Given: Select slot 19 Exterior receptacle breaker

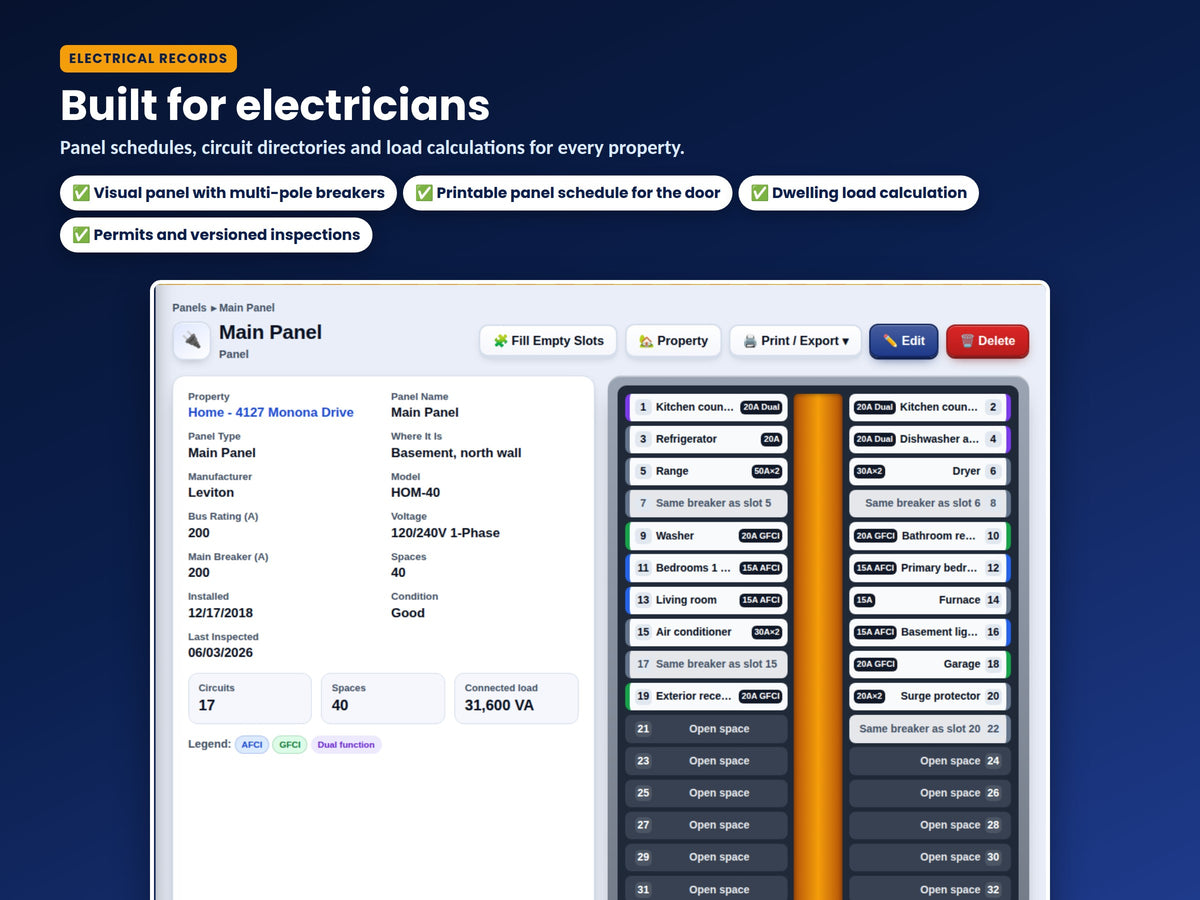Looking at the screenshot, I should point(707,696).
